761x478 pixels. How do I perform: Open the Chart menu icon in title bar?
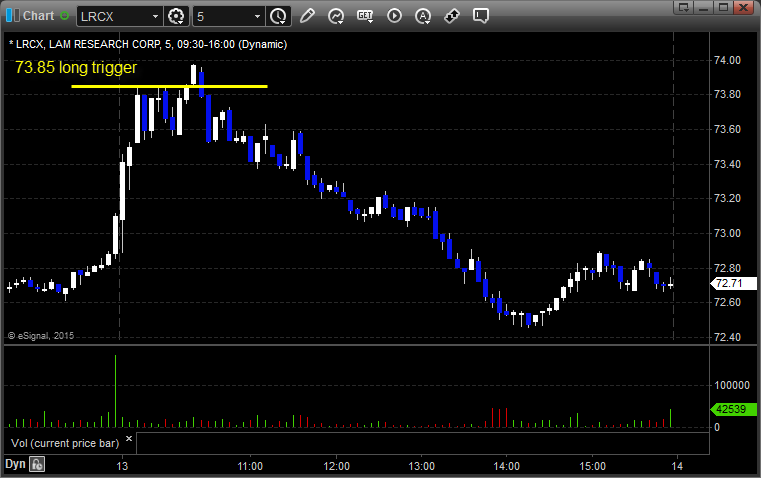pyautogui.click(x=11, y=16)
